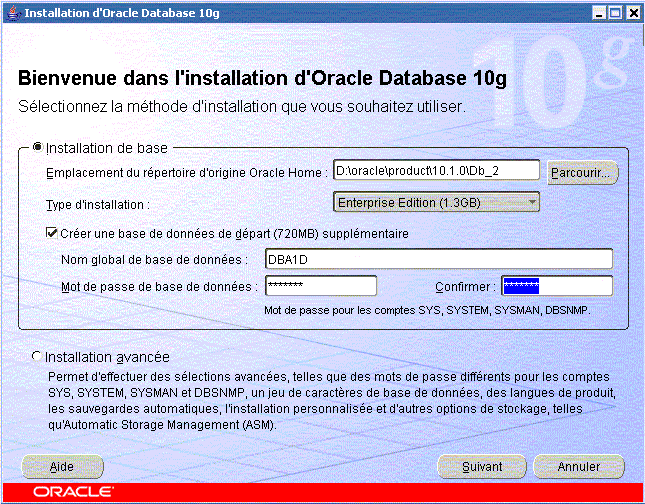Click the installer icon in the title bar
The height and width of the screenshot is (504, 645).
pyautogui.click(x=11, y=12)
